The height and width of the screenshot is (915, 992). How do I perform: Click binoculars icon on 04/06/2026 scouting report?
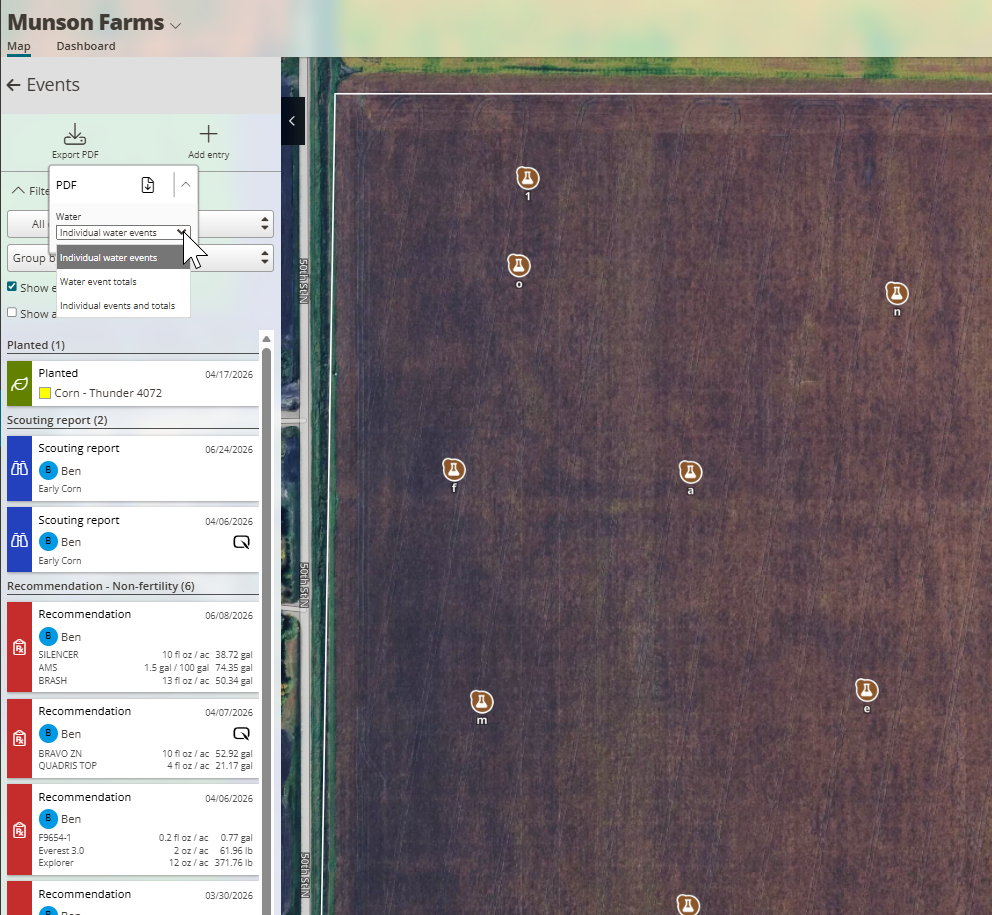click(x=20, y=540)
